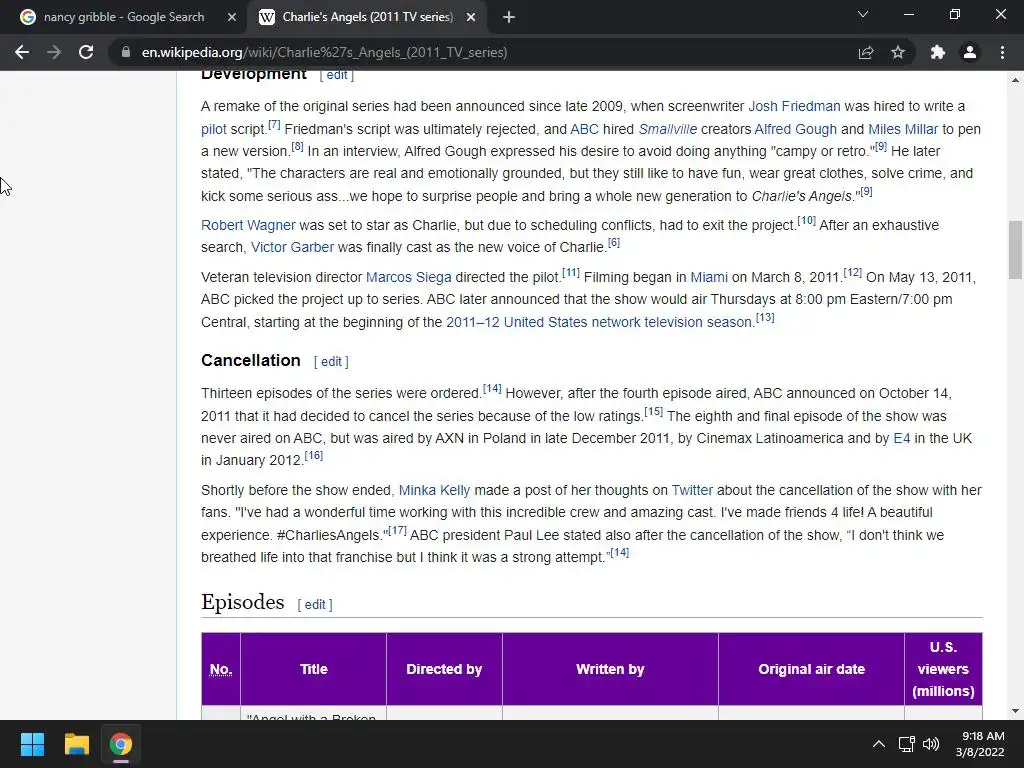Open the clock showing 9:18 AM
Screen dimensions: 1024x768
[x=980, y=744]
